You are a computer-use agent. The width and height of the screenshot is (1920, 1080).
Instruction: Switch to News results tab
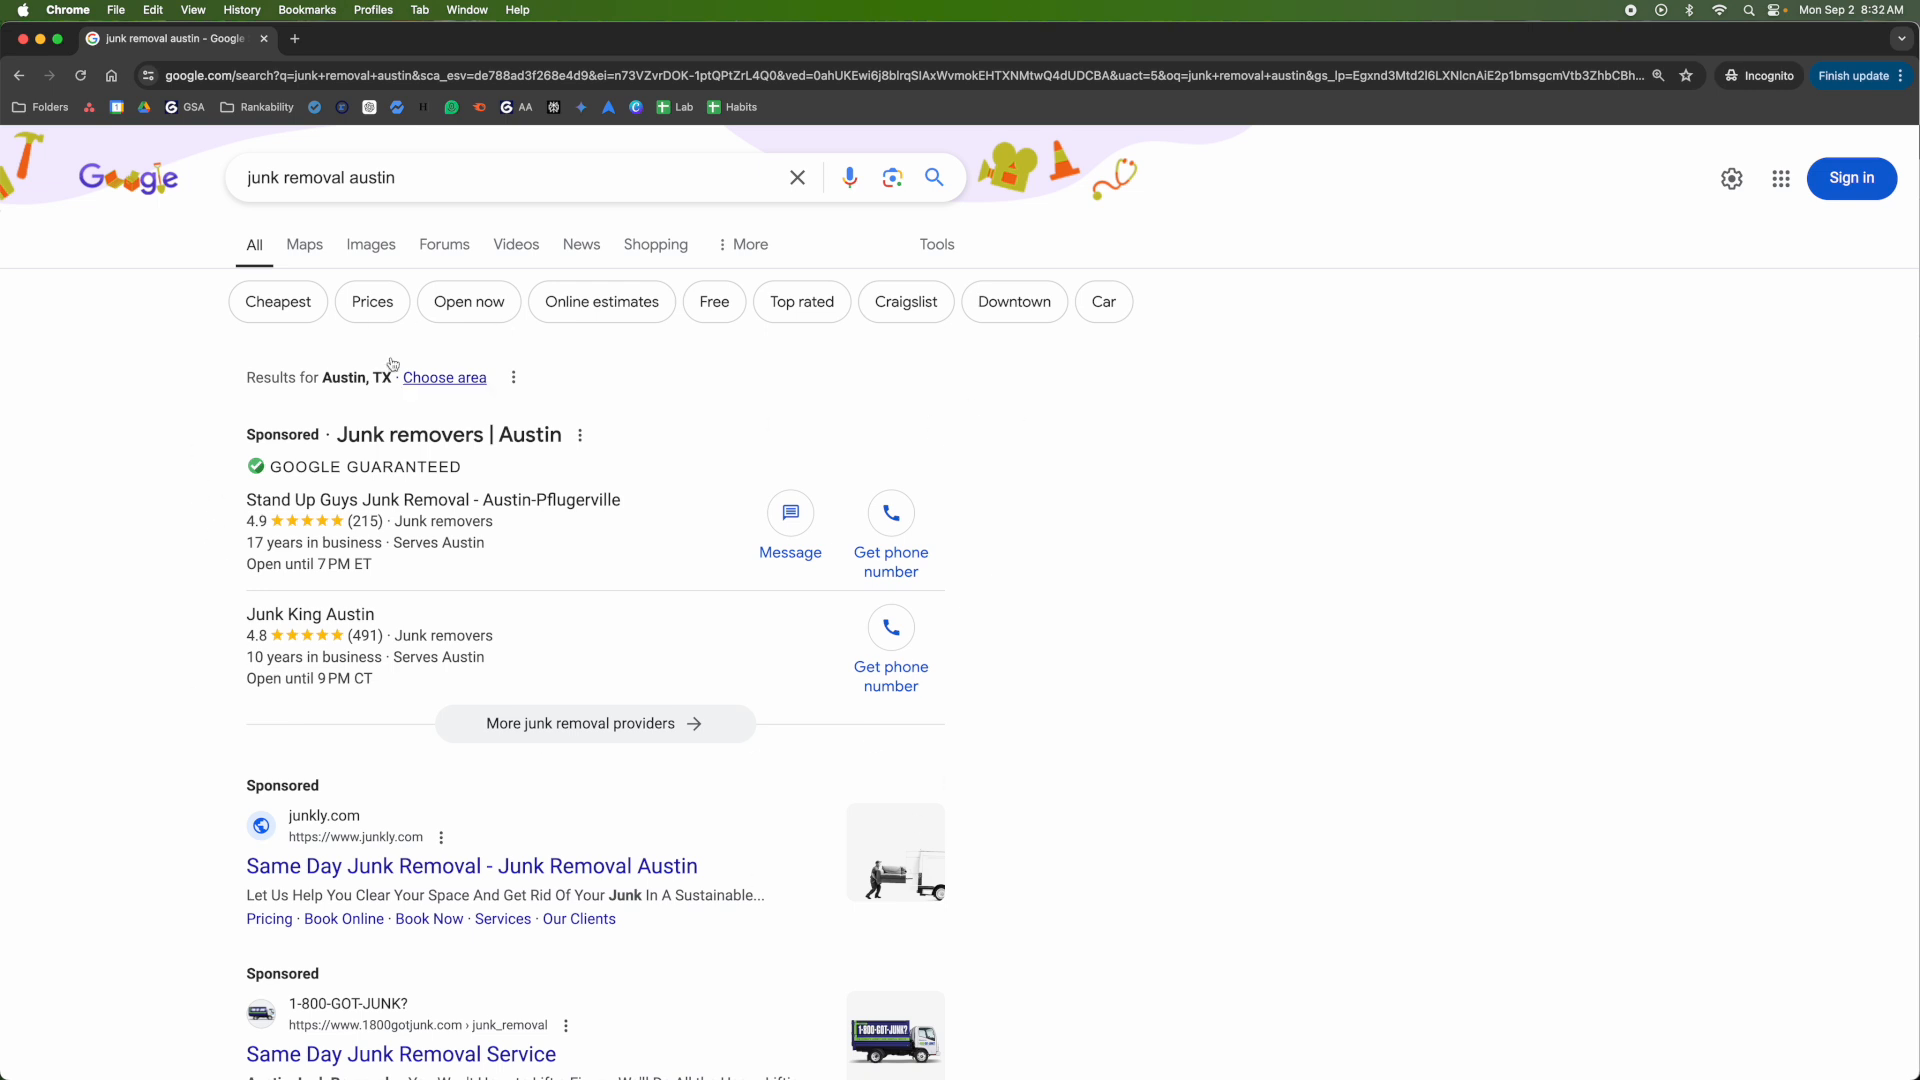click(581, 245)
